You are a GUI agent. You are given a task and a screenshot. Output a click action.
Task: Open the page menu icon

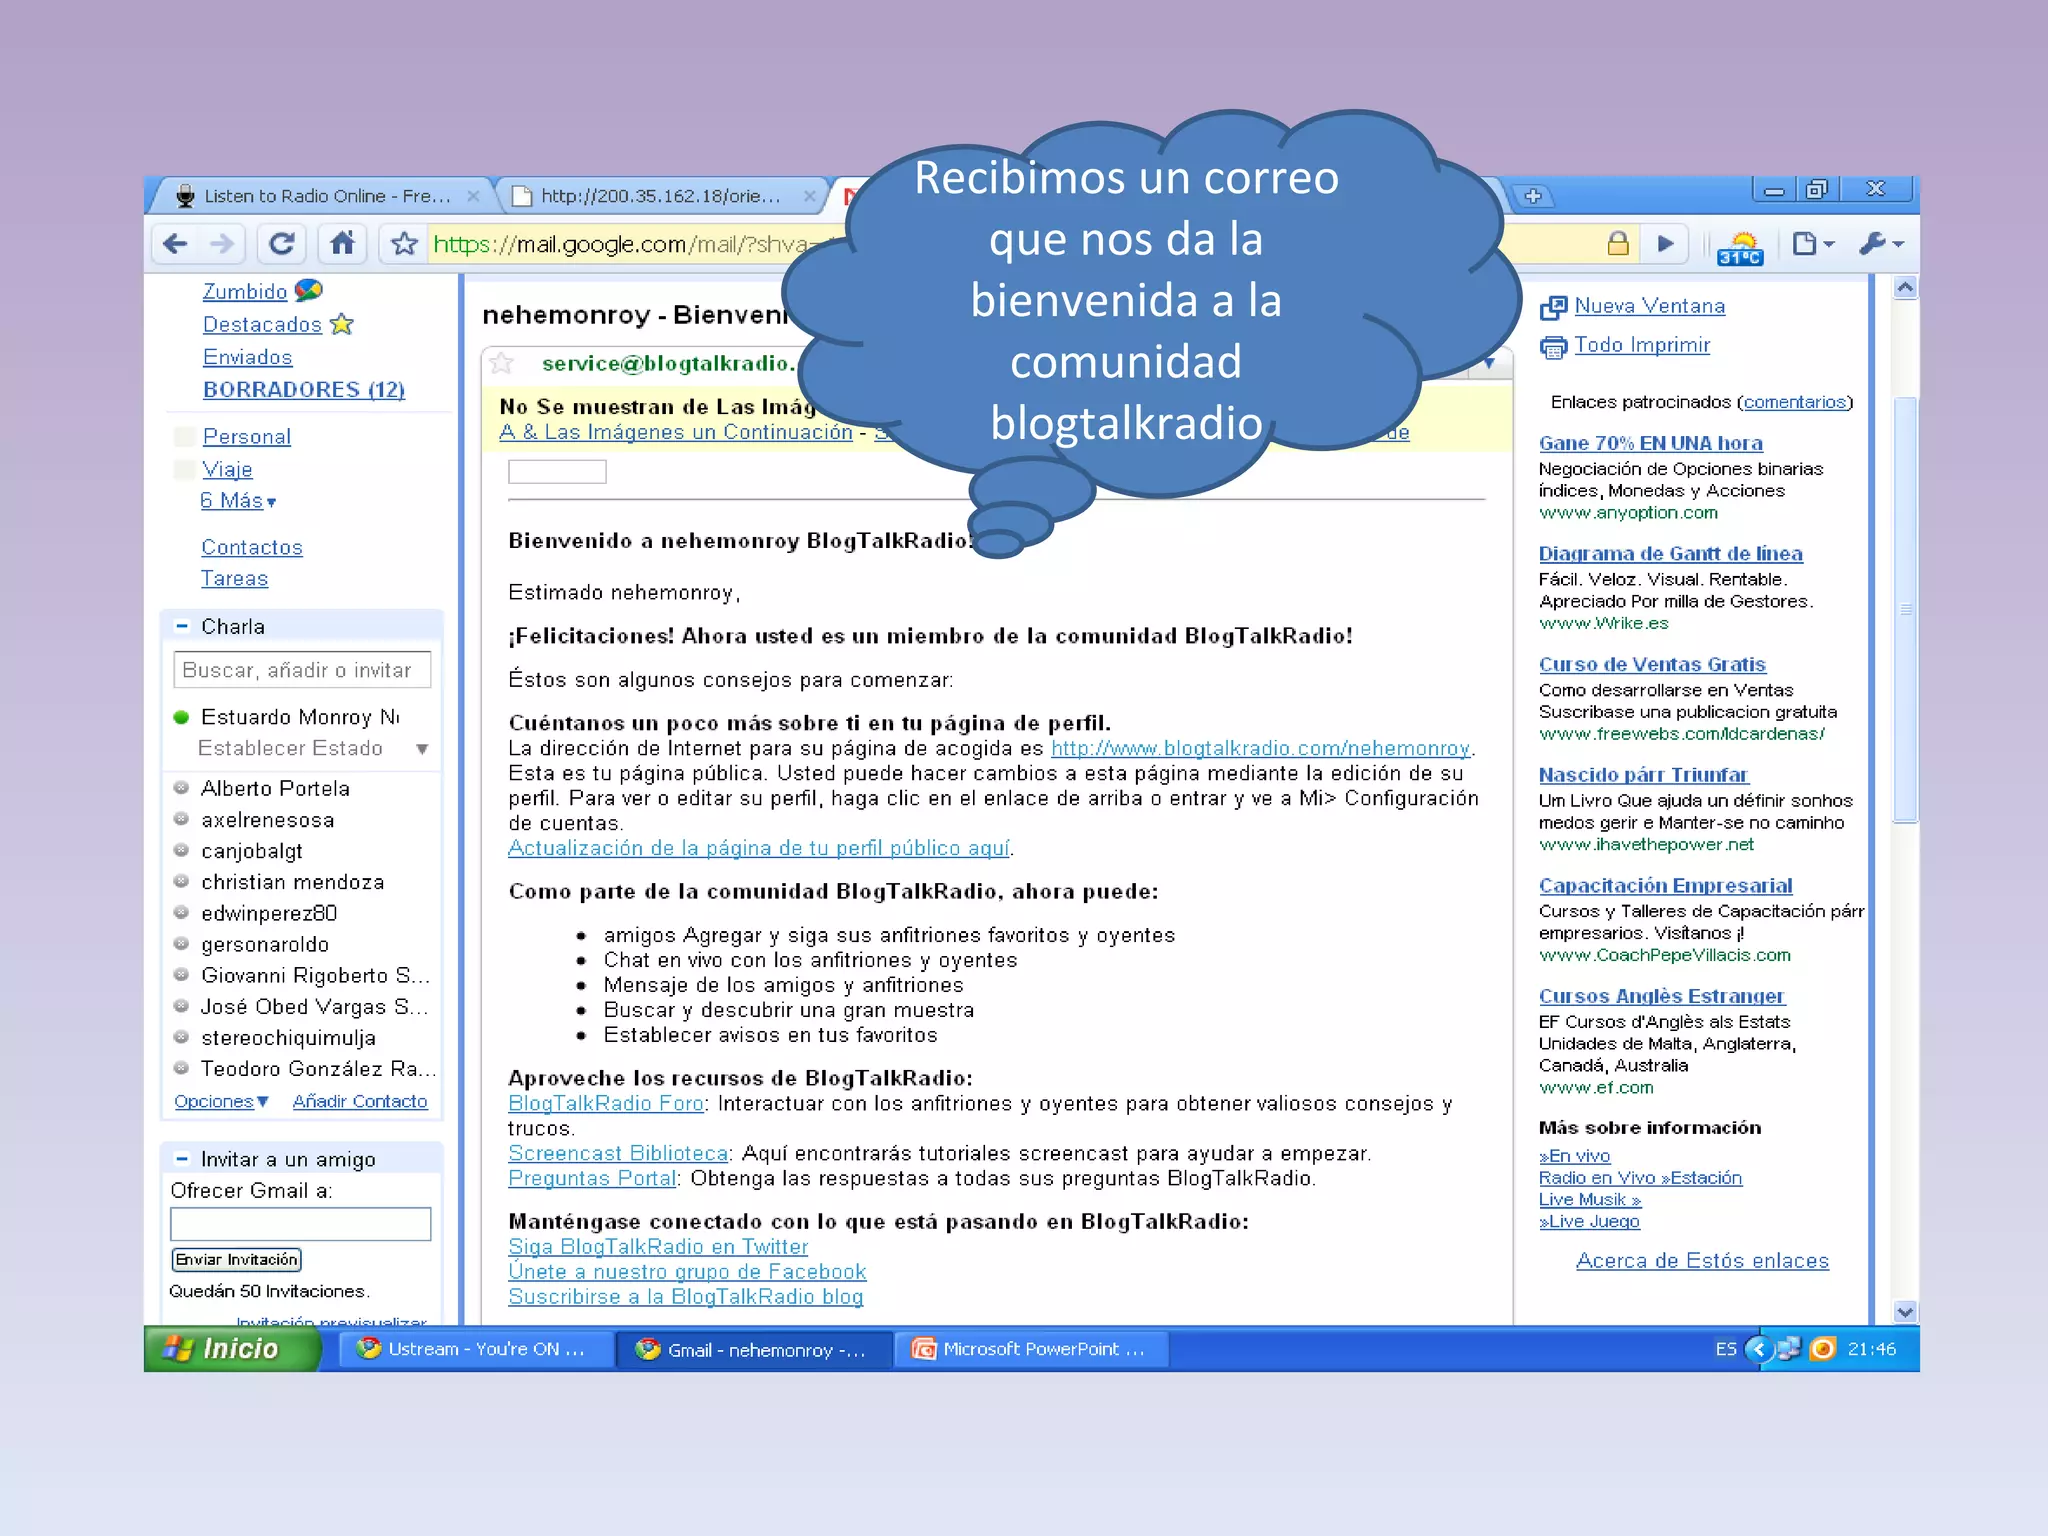coord(1811,243)
